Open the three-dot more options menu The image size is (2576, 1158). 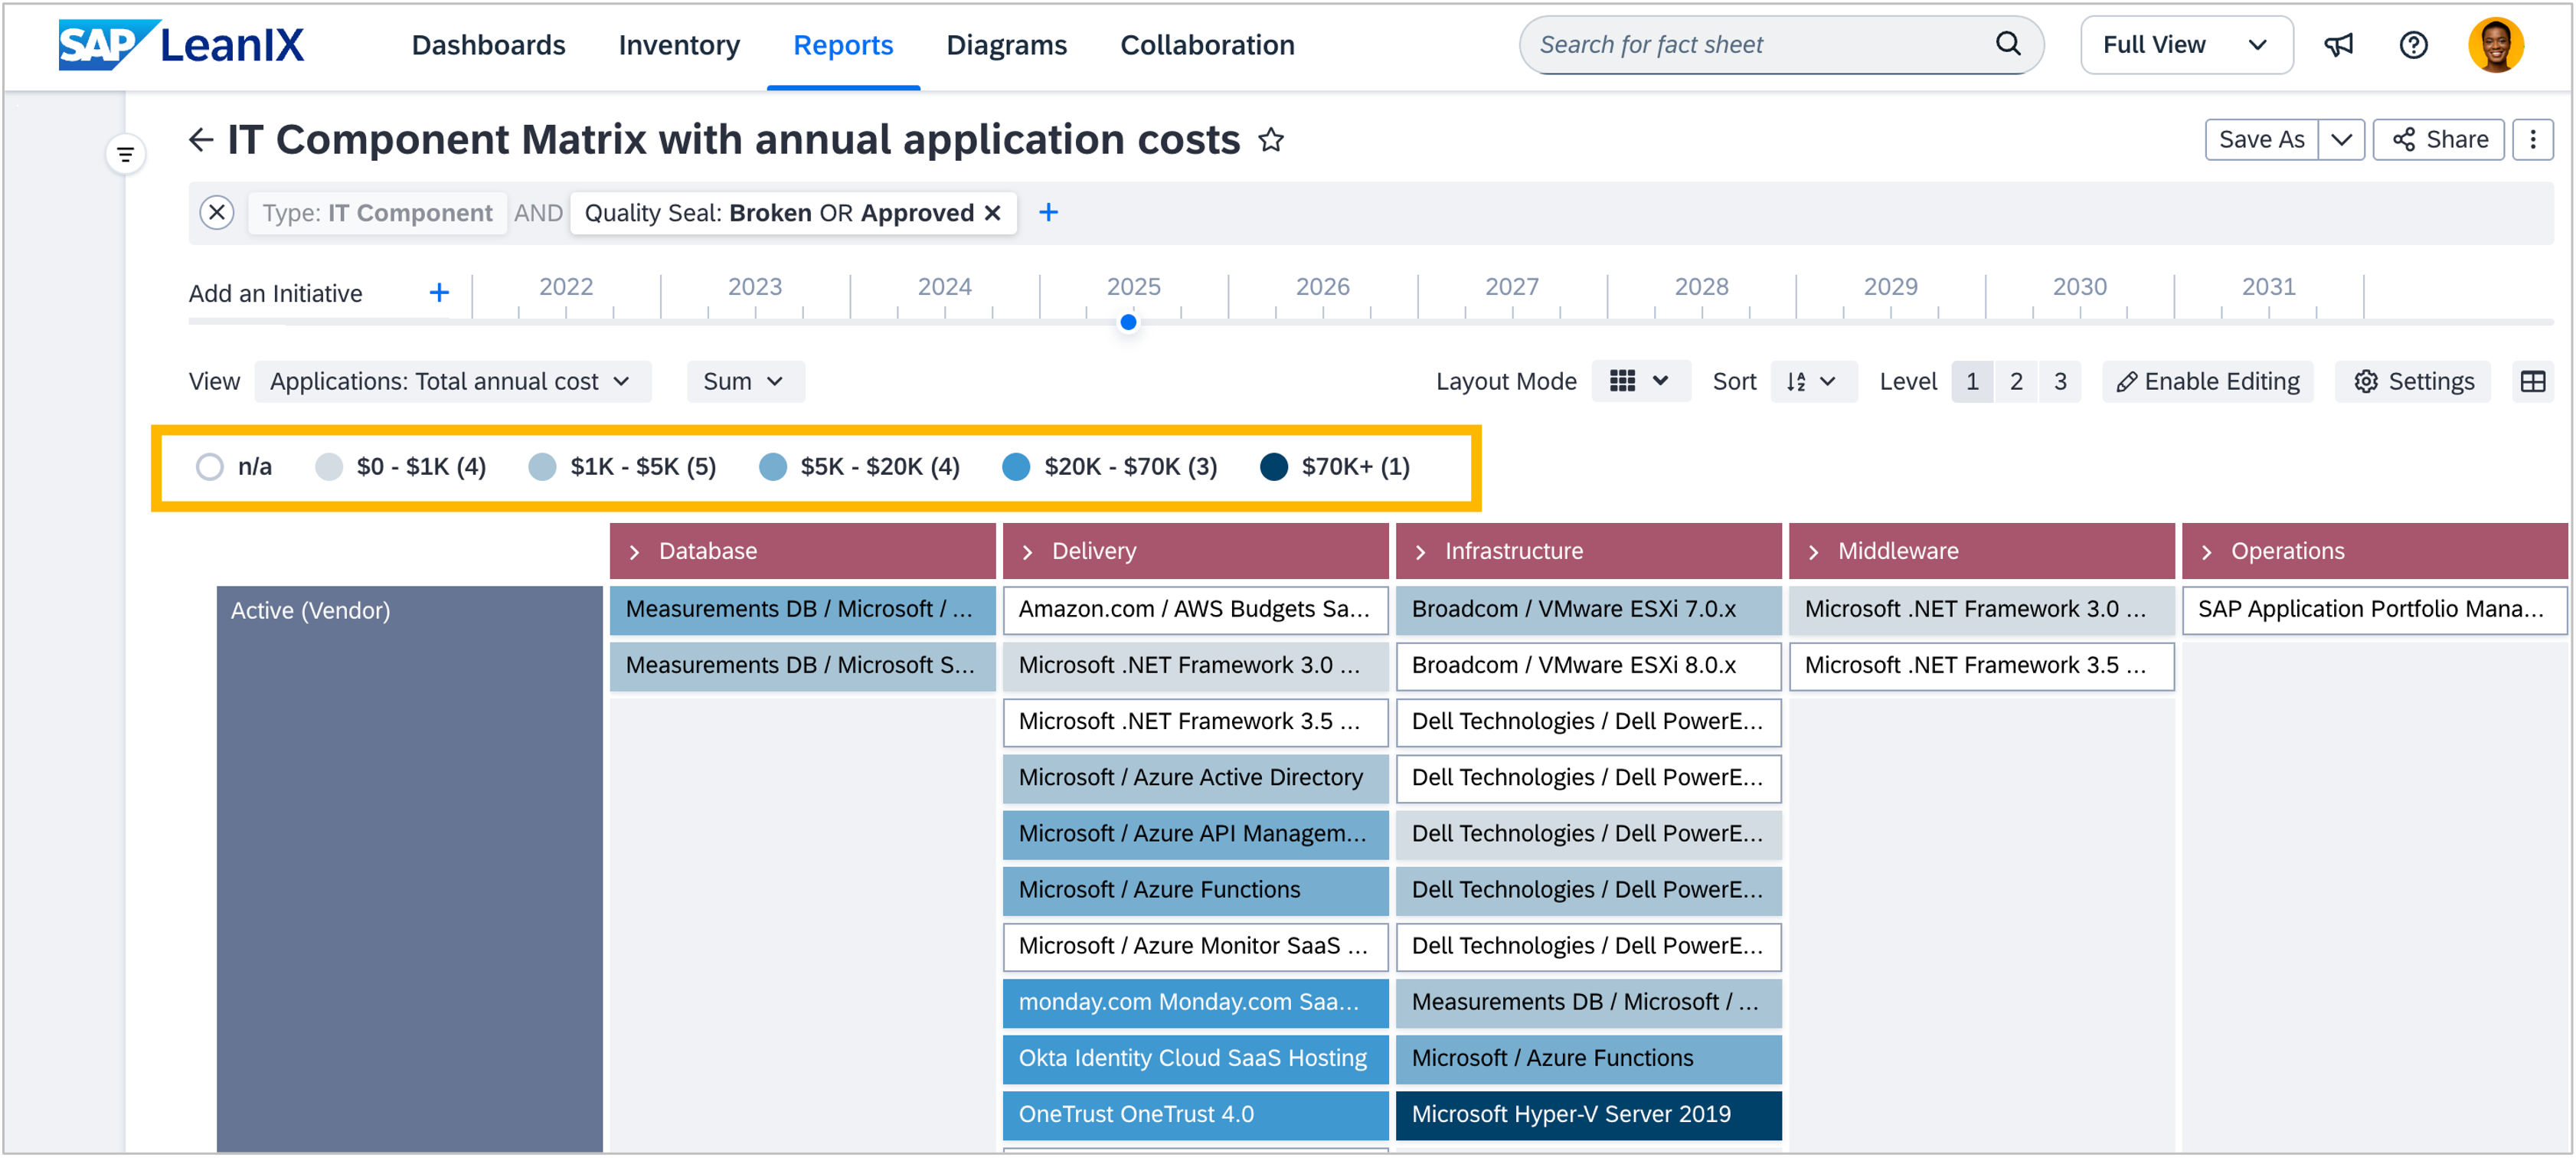tap(2532, 140)
